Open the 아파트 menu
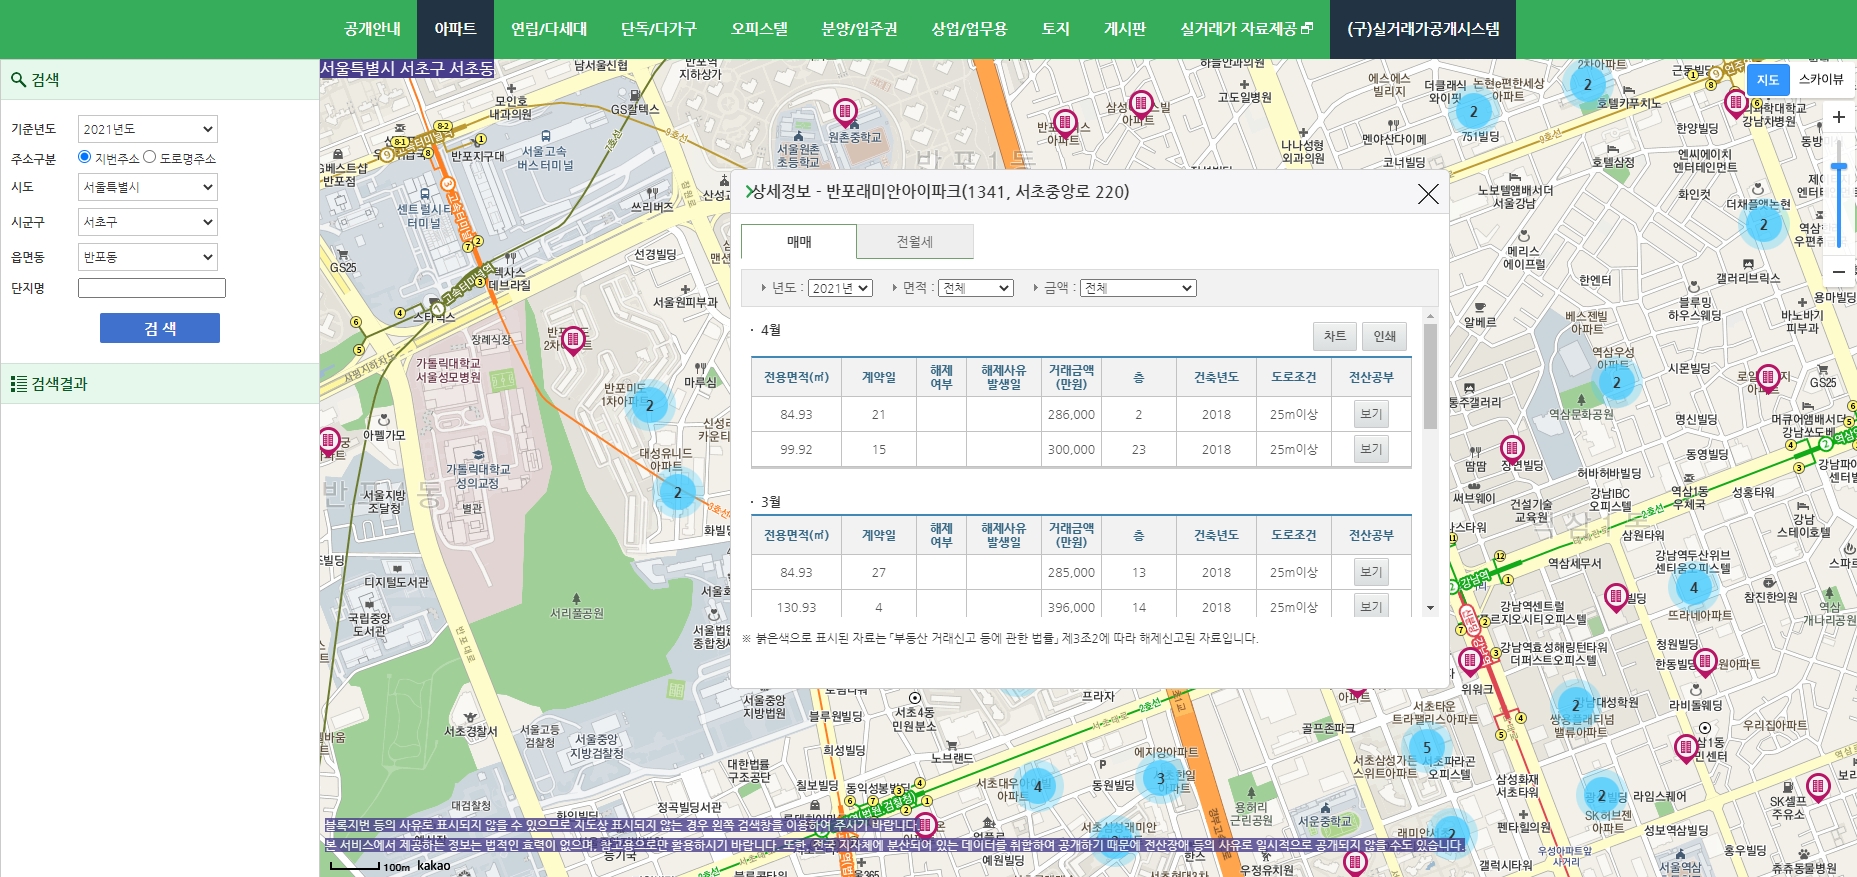The height and width of the screenshot is (877, 1857). 455,29
